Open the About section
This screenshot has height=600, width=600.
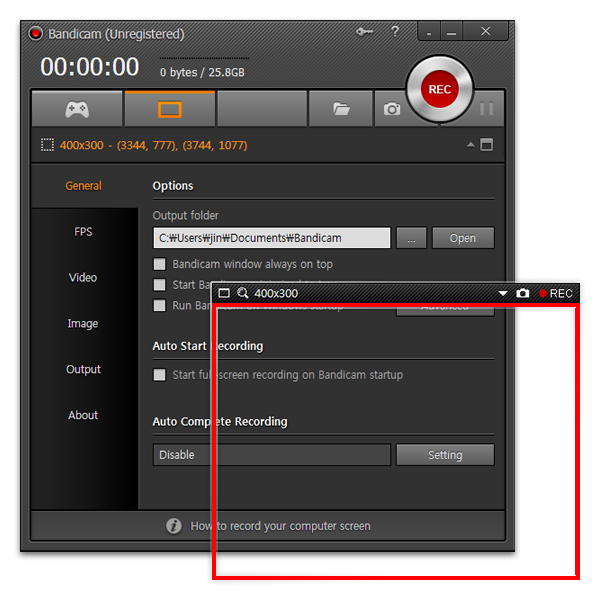coord(83,415)
